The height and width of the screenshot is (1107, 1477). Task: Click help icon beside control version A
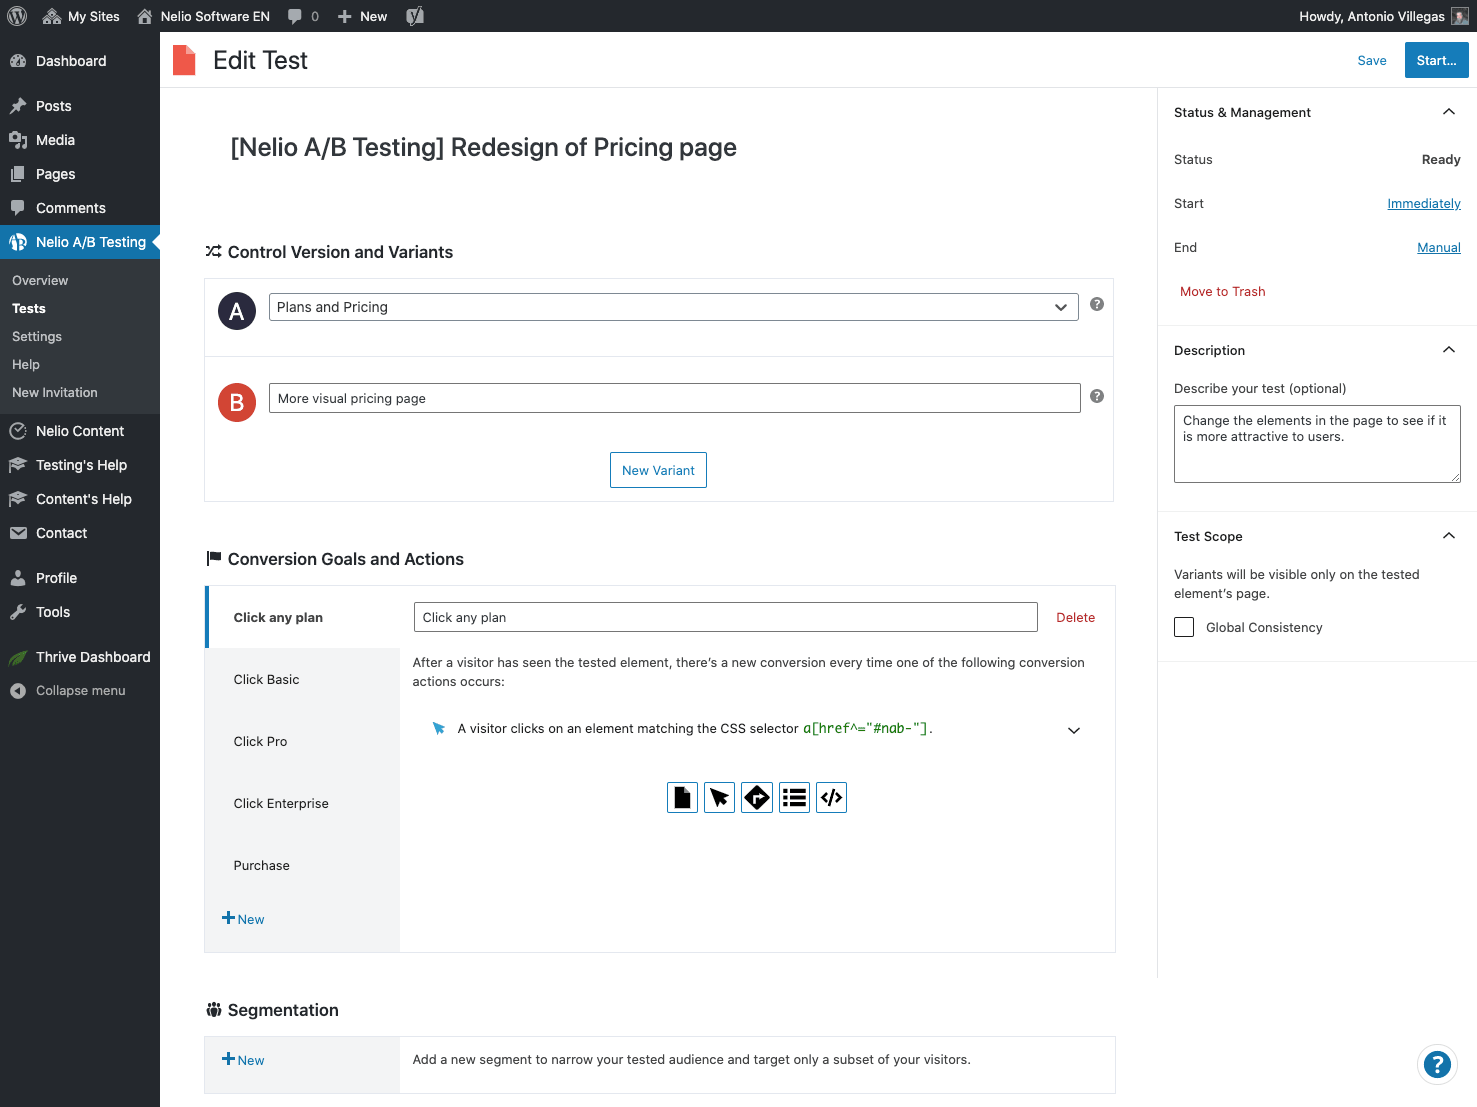[1097, 304]
